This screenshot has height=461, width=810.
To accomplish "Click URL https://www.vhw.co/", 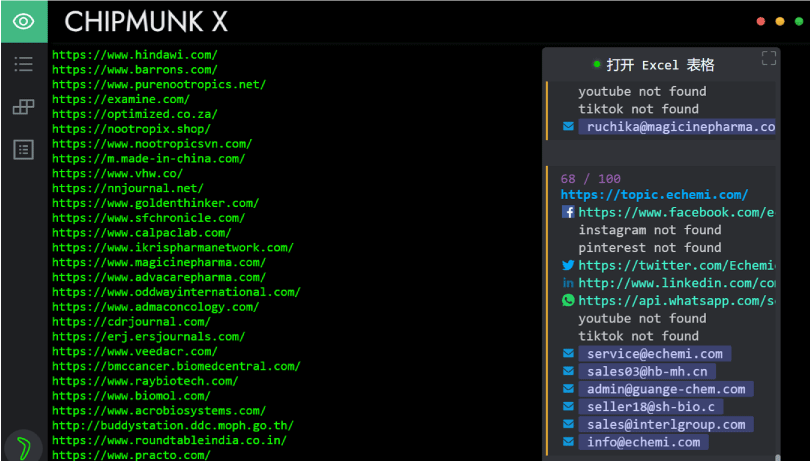I will click(x=117, y=174).
